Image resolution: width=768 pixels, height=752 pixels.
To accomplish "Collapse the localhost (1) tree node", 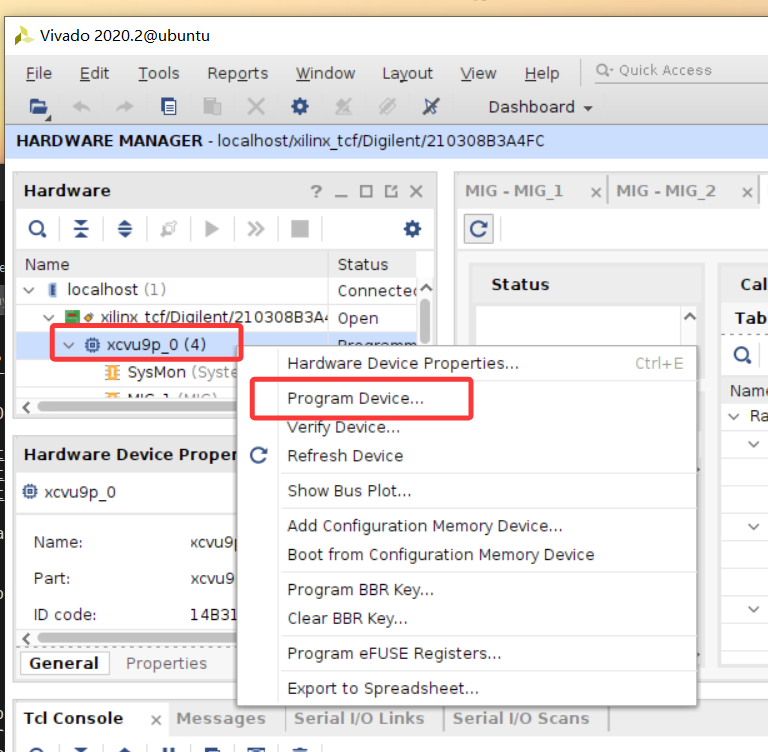I will pos(29,290).
